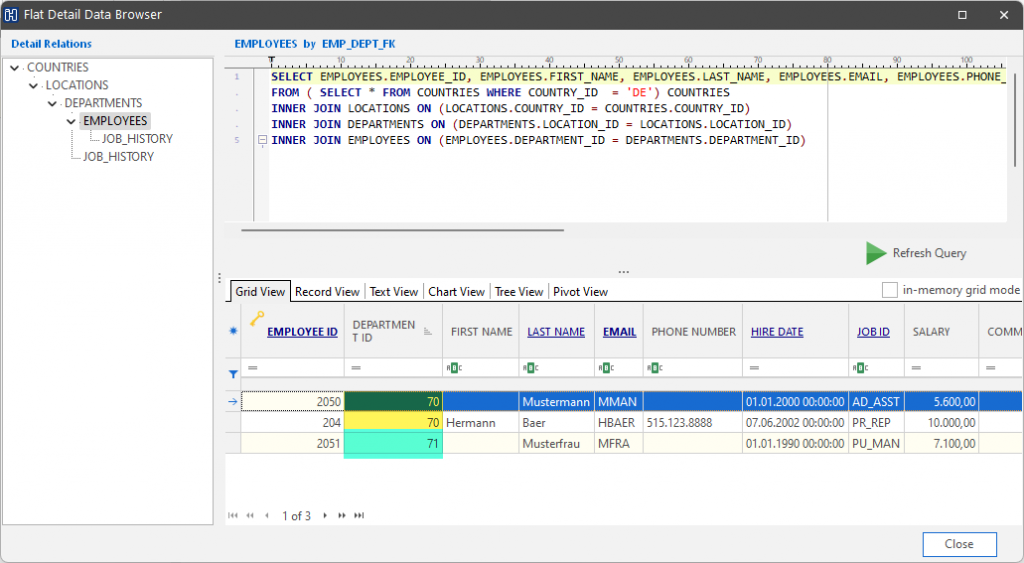Select the COUNTRIES tree item
Viewport: 1024px width, 563px height.
57,67
